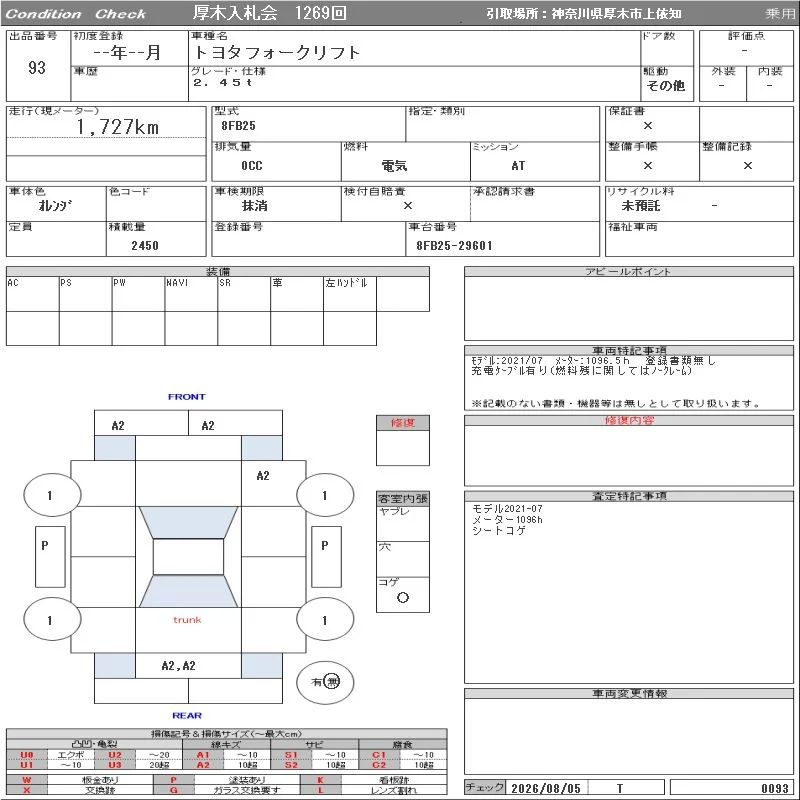Viewport: 800px width, 800px height.
Task: Select the recycle fee status 未預託
Action: click(x=641, y=206)
